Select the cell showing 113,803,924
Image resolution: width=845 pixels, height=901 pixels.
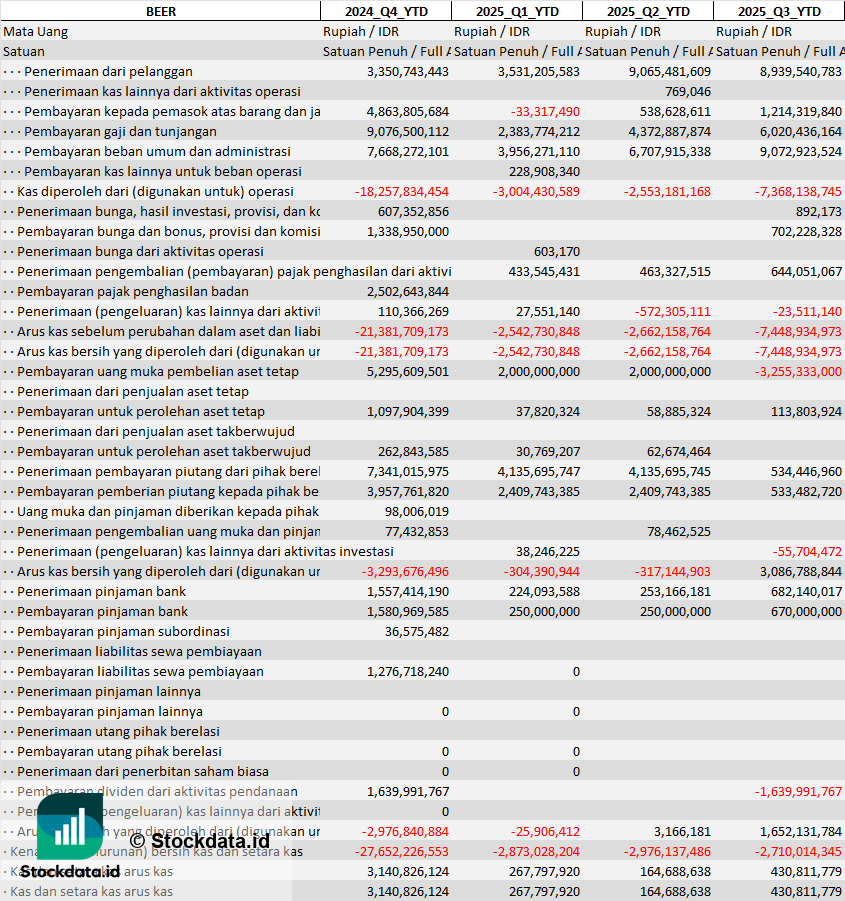[807, 412]
